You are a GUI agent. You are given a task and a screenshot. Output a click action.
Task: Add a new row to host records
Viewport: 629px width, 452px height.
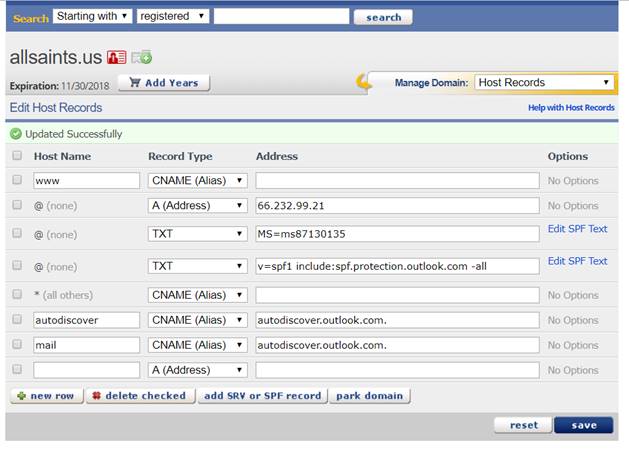(46, 395)
